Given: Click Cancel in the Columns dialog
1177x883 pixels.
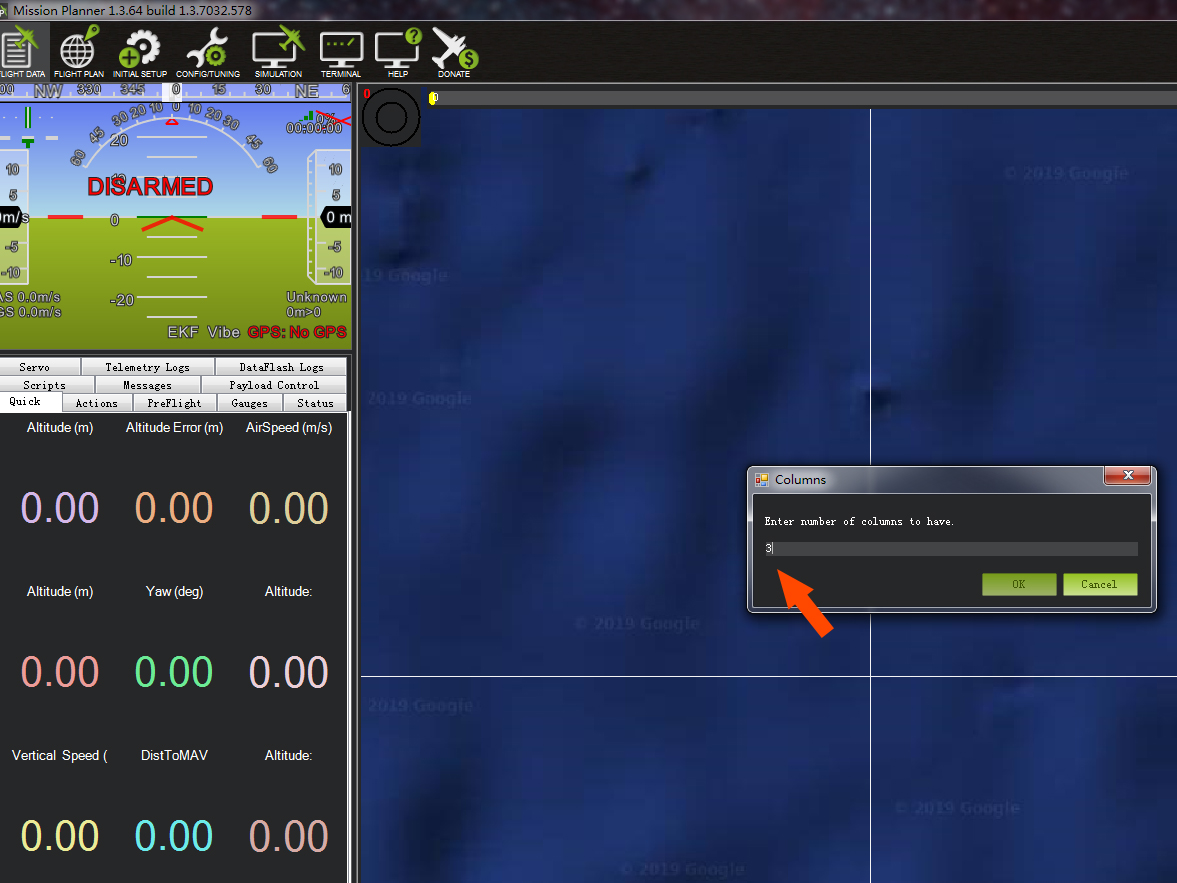Looking at the screenshot, I should point(1100,584).
